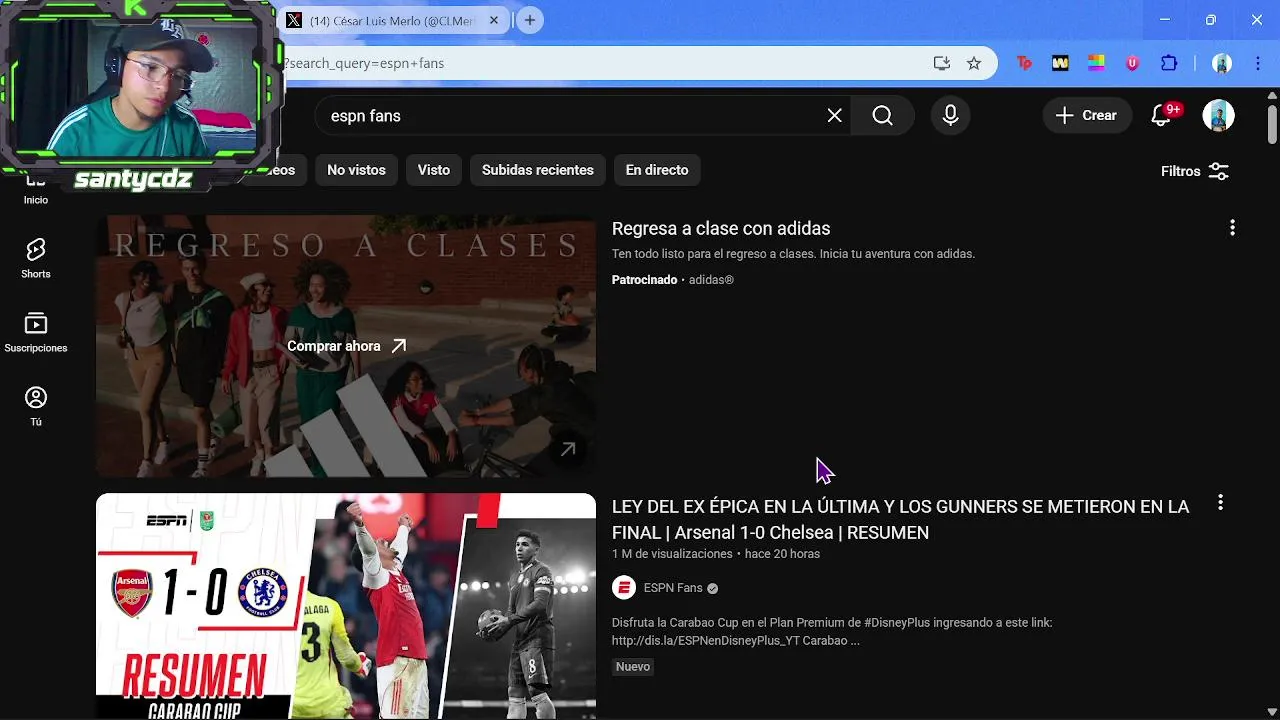
Task: Open the notifications bell showing 9+
Action: (x=1162, y=116)
